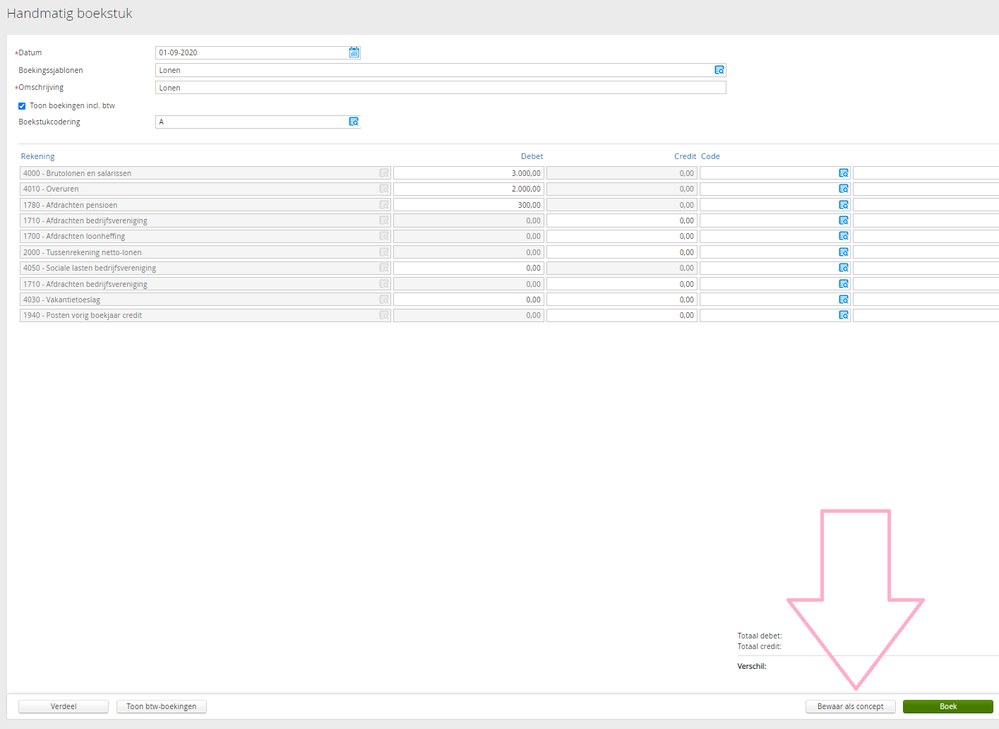Image resolution: width=999 pixels, height=729 pixels.
Task: Select the Omschrijving text field
Action: [x=440, y=88]
